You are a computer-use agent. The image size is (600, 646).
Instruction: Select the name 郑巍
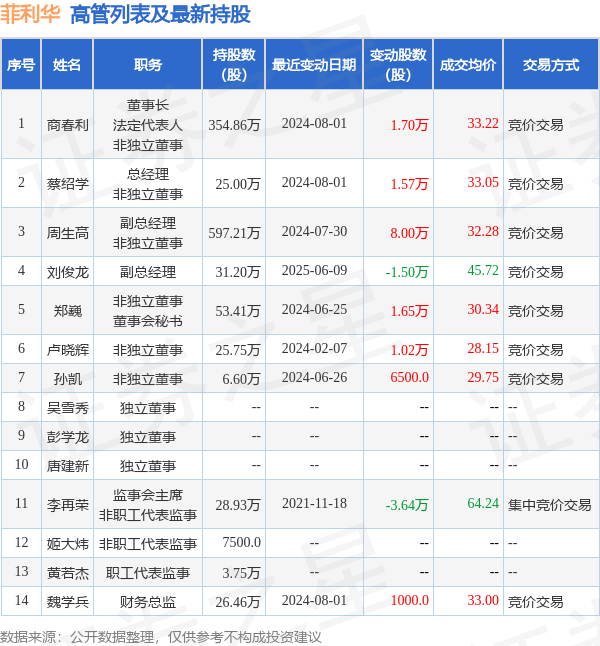(68, 311)
